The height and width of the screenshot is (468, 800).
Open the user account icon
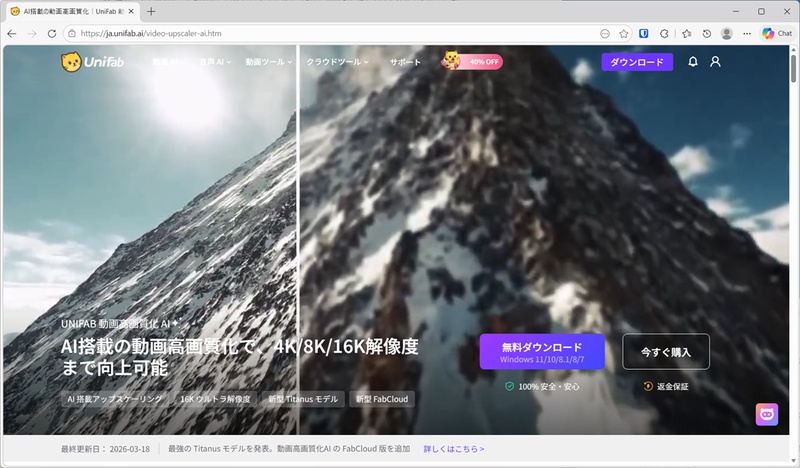[x=715, y=62]
